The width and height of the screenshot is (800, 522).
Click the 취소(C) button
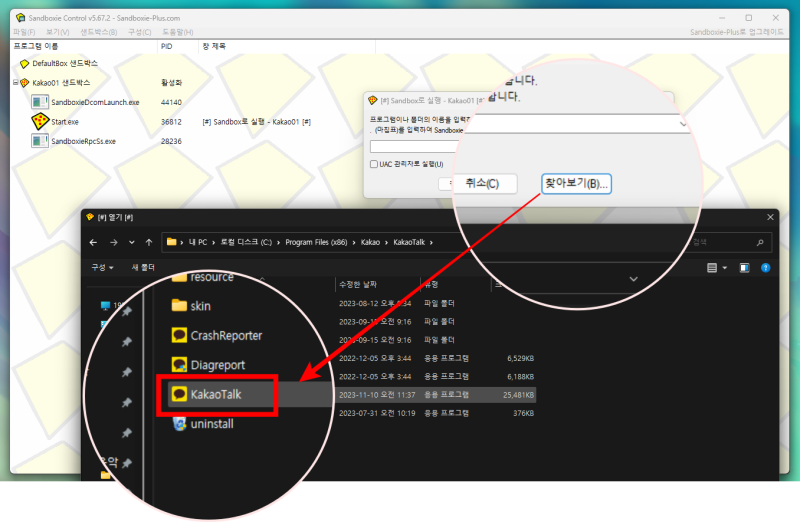[x=482, y=184]
